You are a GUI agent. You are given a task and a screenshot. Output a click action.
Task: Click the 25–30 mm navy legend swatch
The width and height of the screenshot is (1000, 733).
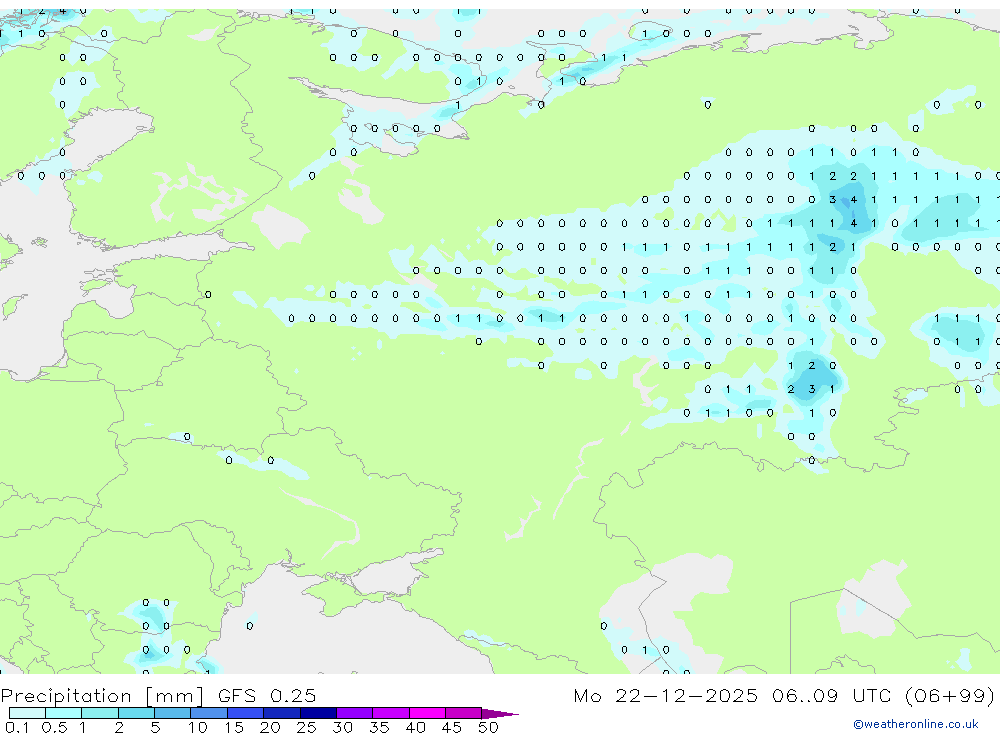[x=318, y=713]
